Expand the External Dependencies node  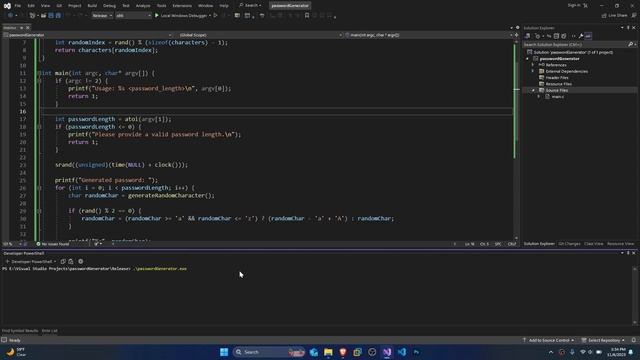[x=533, y=71]
